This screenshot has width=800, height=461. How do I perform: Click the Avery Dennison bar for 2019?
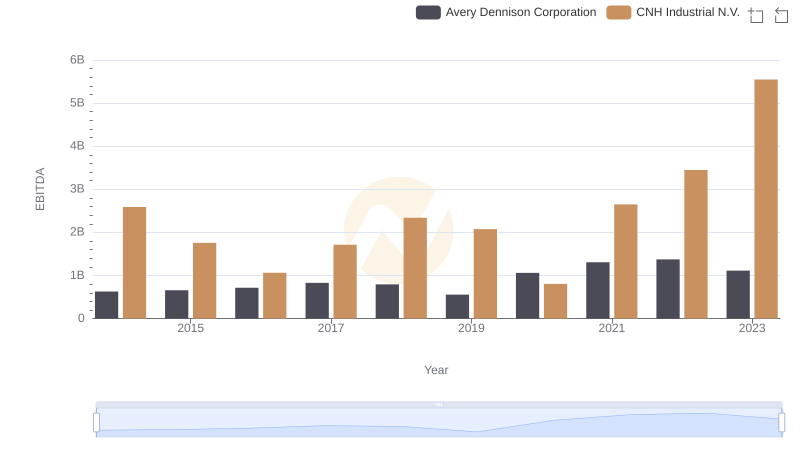tap(457, 306)
